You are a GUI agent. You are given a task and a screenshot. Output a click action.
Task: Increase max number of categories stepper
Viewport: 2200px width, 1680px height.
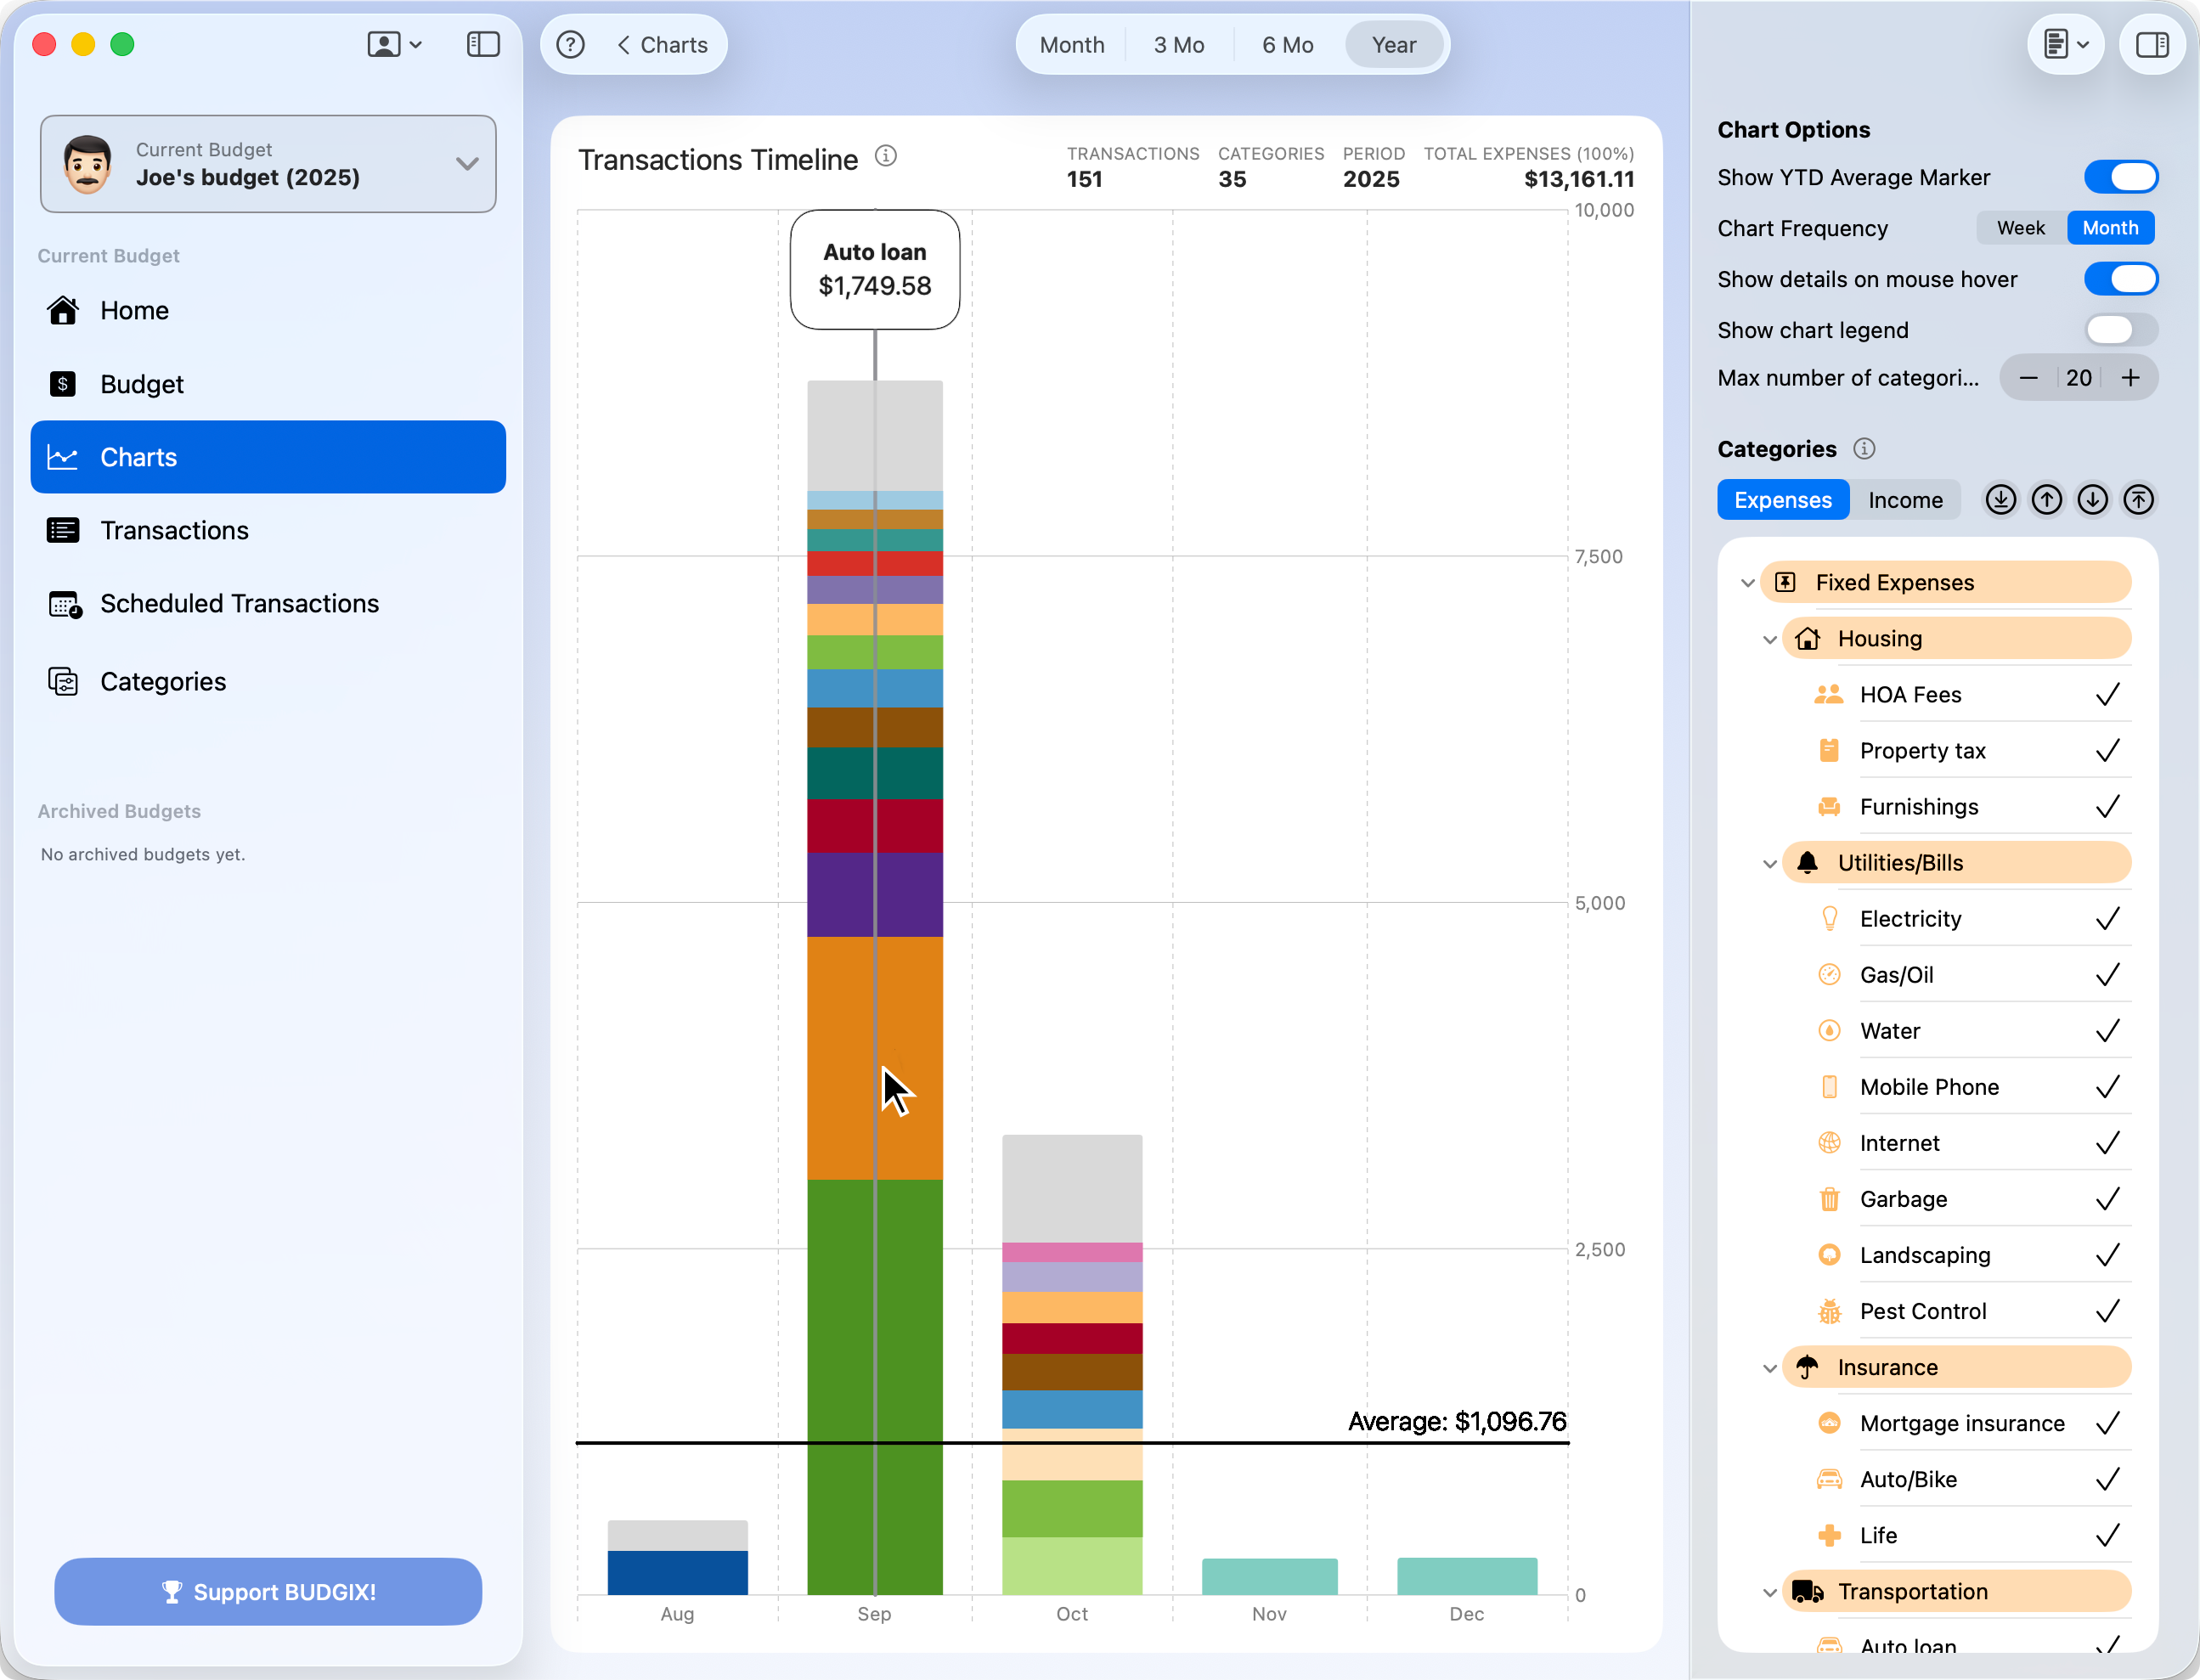tap(2130, 378)
